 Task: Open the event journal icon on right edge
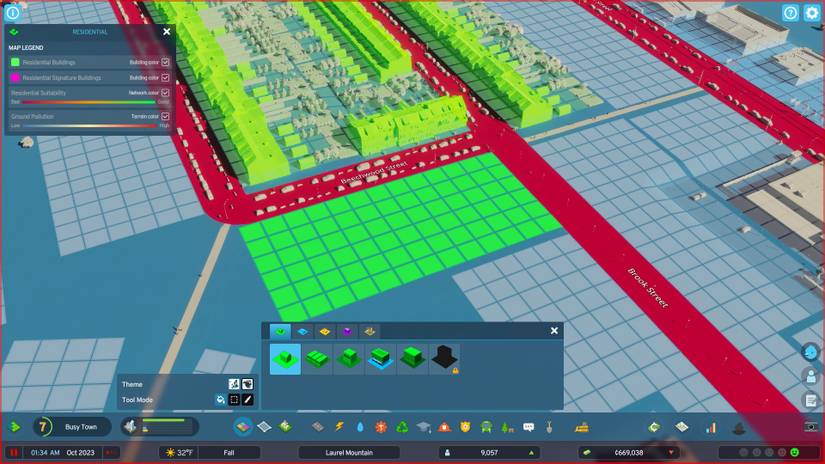(811, 401)
